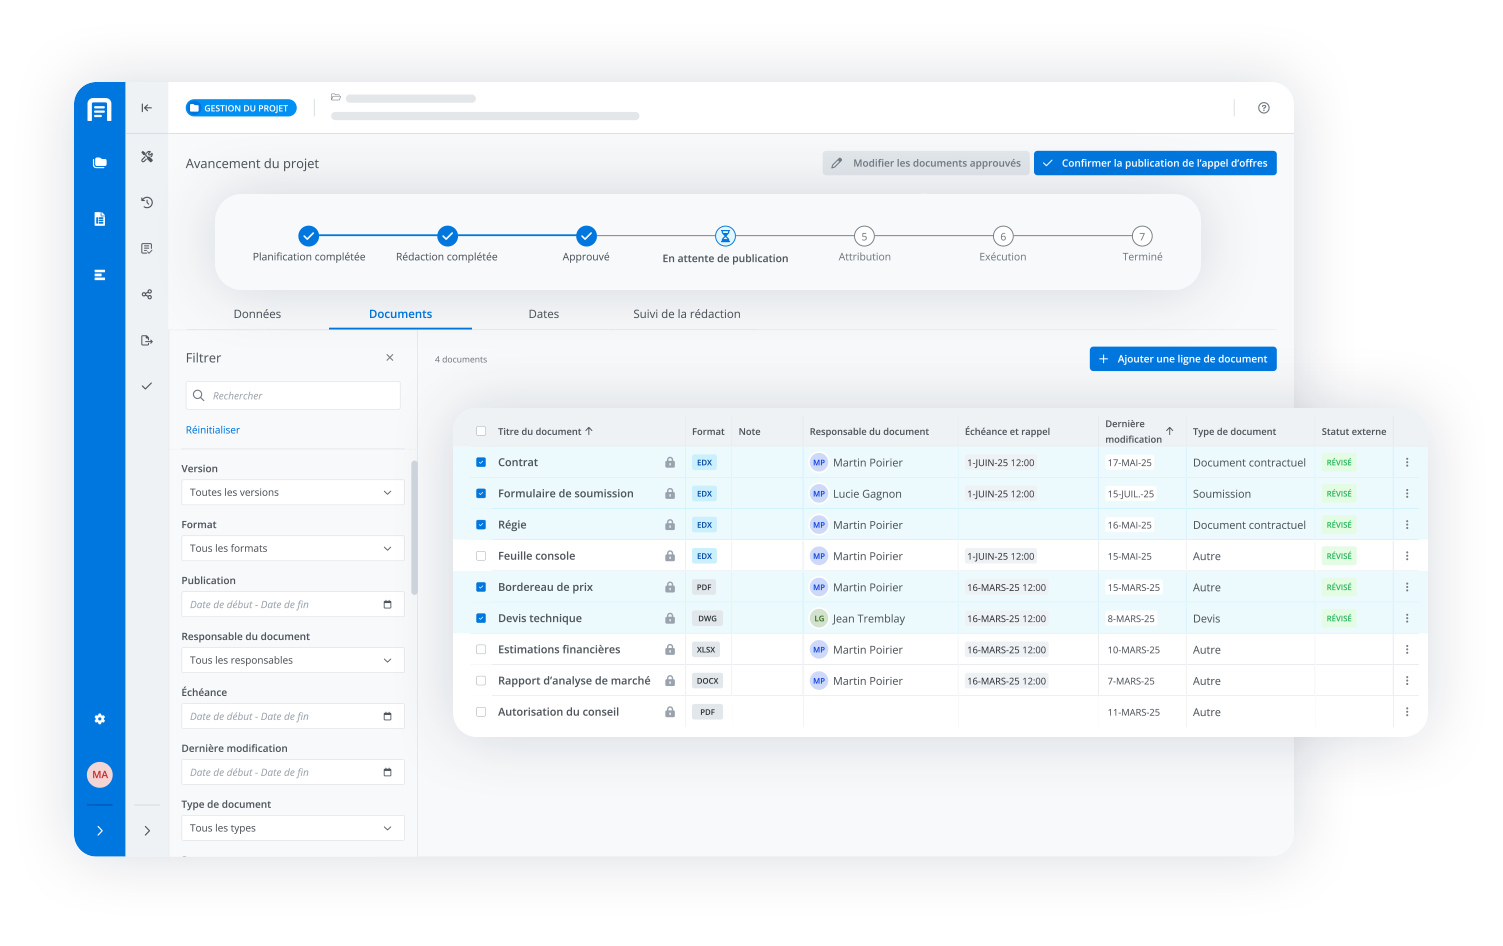The width and height of the screenshot is (1503, 946).
Task: Click the Attribution step 5 marker
Action: (x=864, y=237)
